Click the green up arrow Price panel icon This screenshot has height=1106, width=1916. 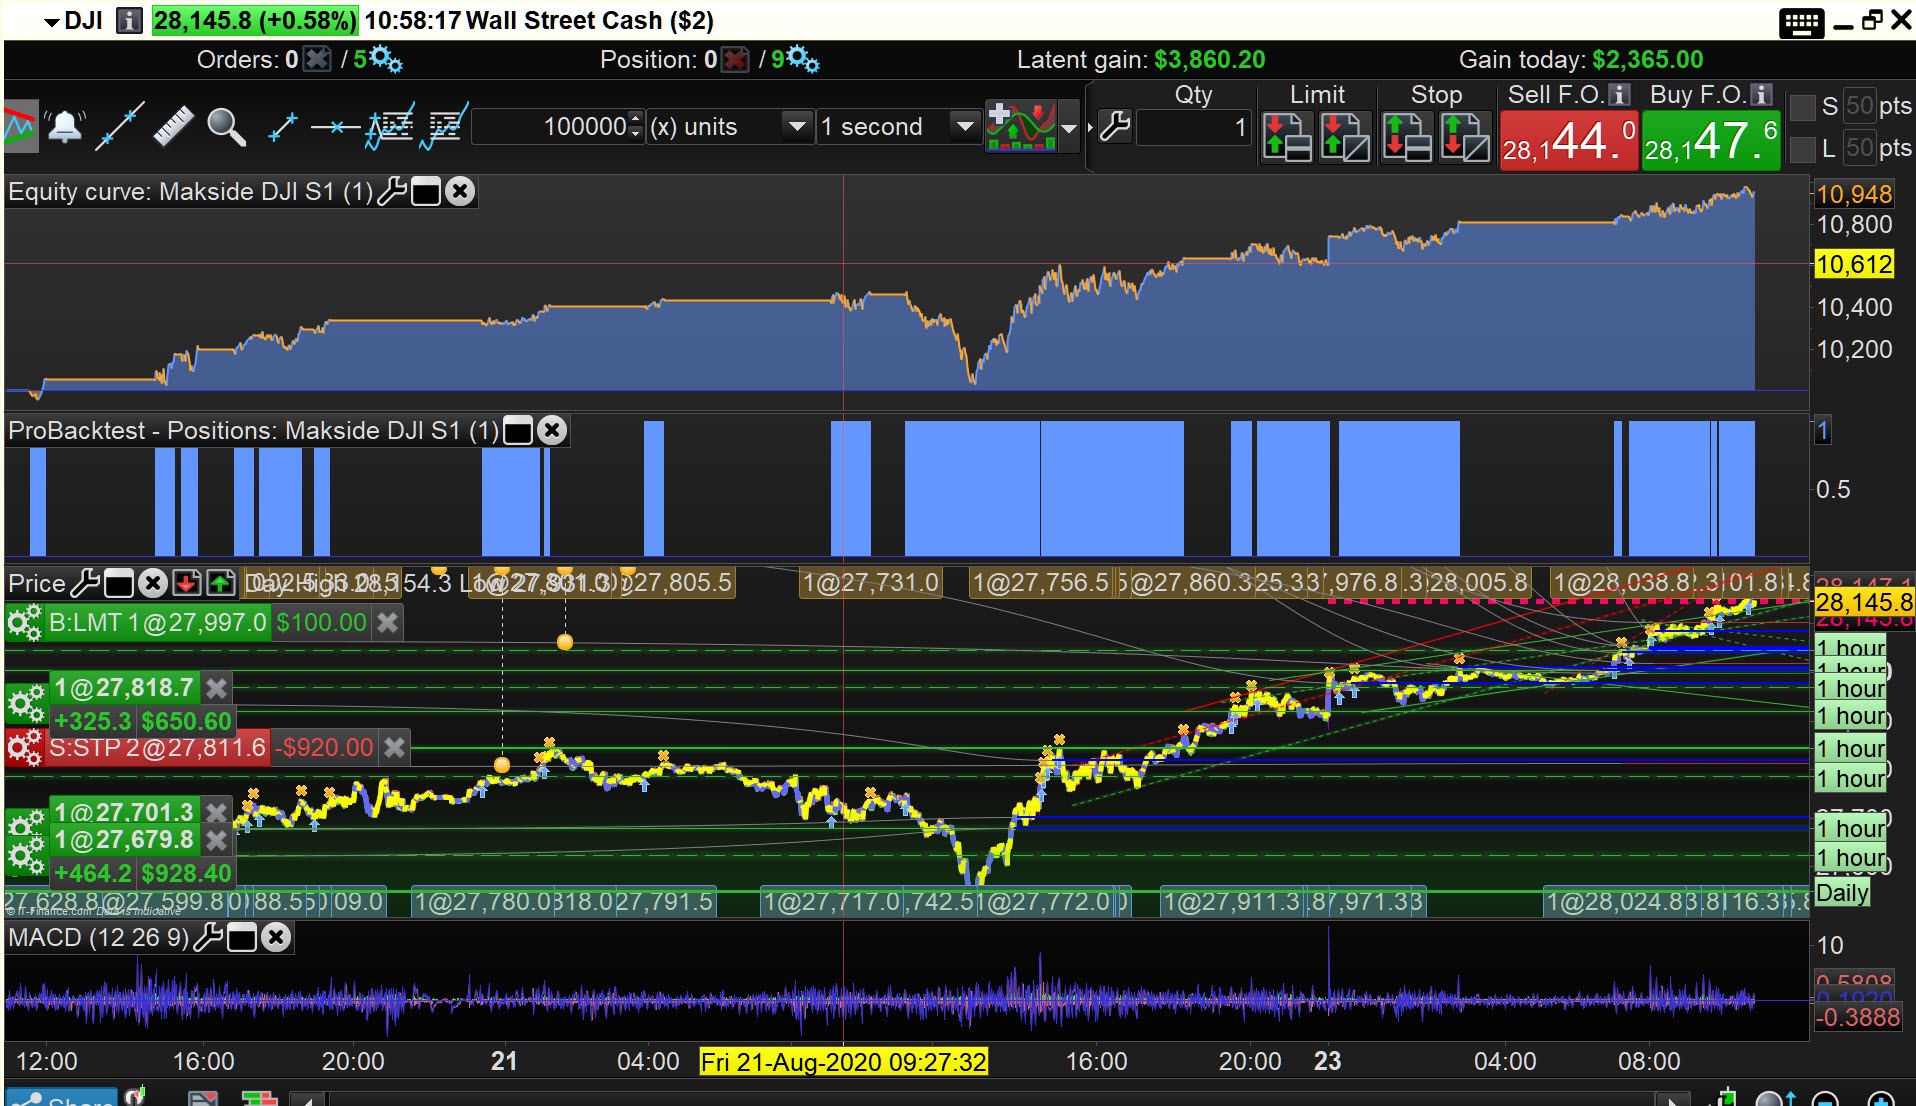point(220,582)
